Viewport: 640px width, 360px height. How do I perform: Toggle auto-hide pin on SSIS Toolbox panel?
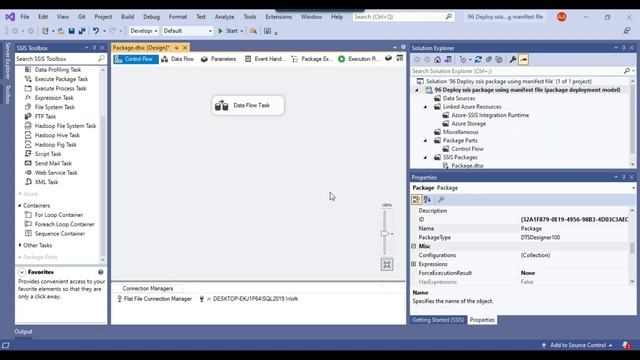[x=94, y=48]
